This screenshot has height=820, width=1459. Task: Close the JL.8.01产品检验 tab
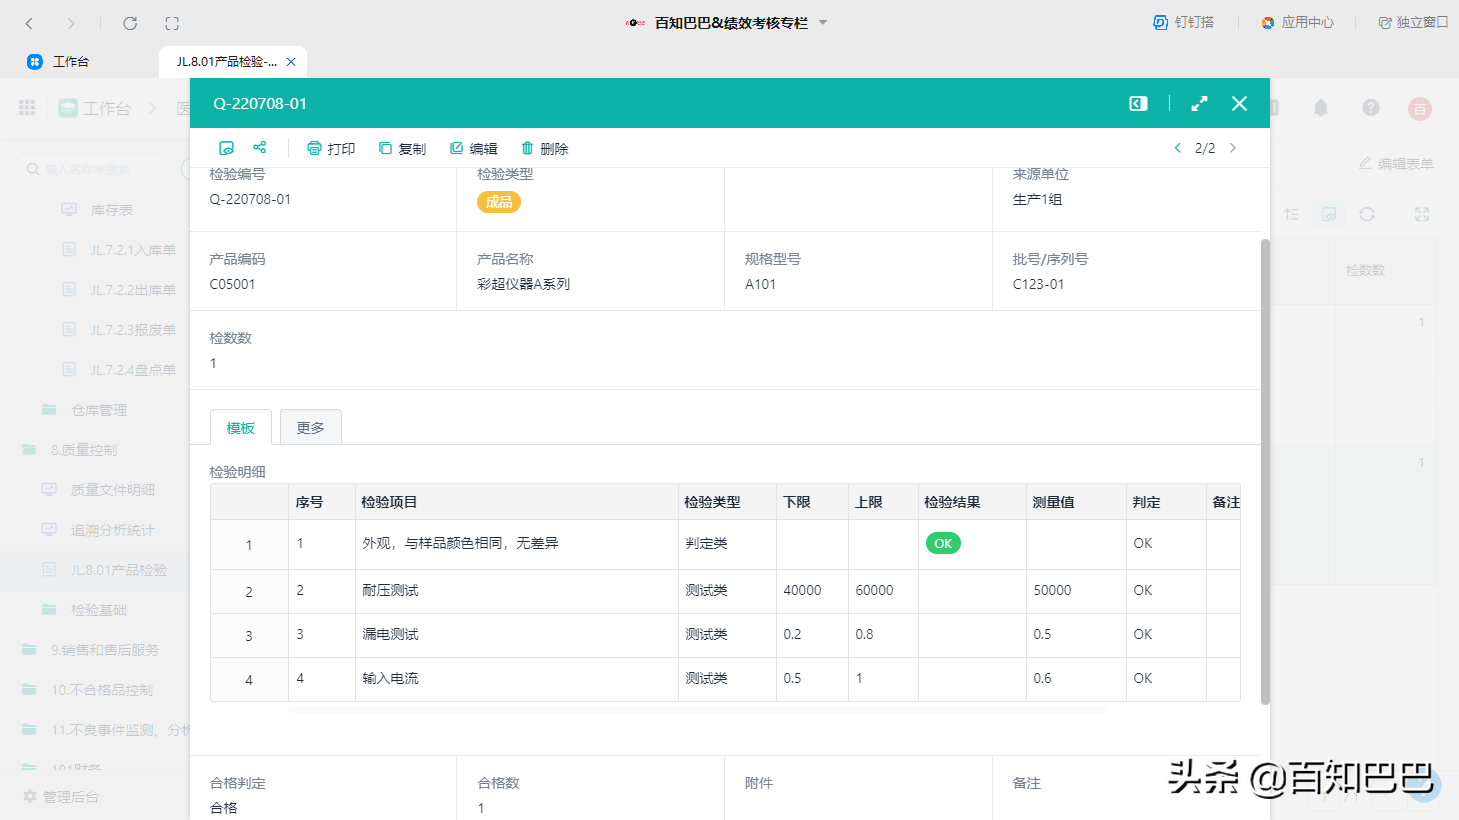(x=291, y=62)
